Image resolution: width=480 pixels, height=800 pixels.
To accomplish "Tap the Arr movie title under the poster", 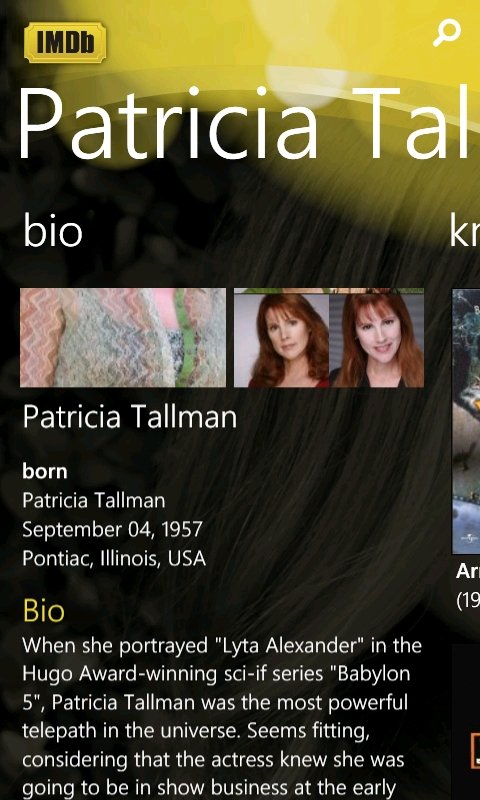I will (x=468, y=571).
